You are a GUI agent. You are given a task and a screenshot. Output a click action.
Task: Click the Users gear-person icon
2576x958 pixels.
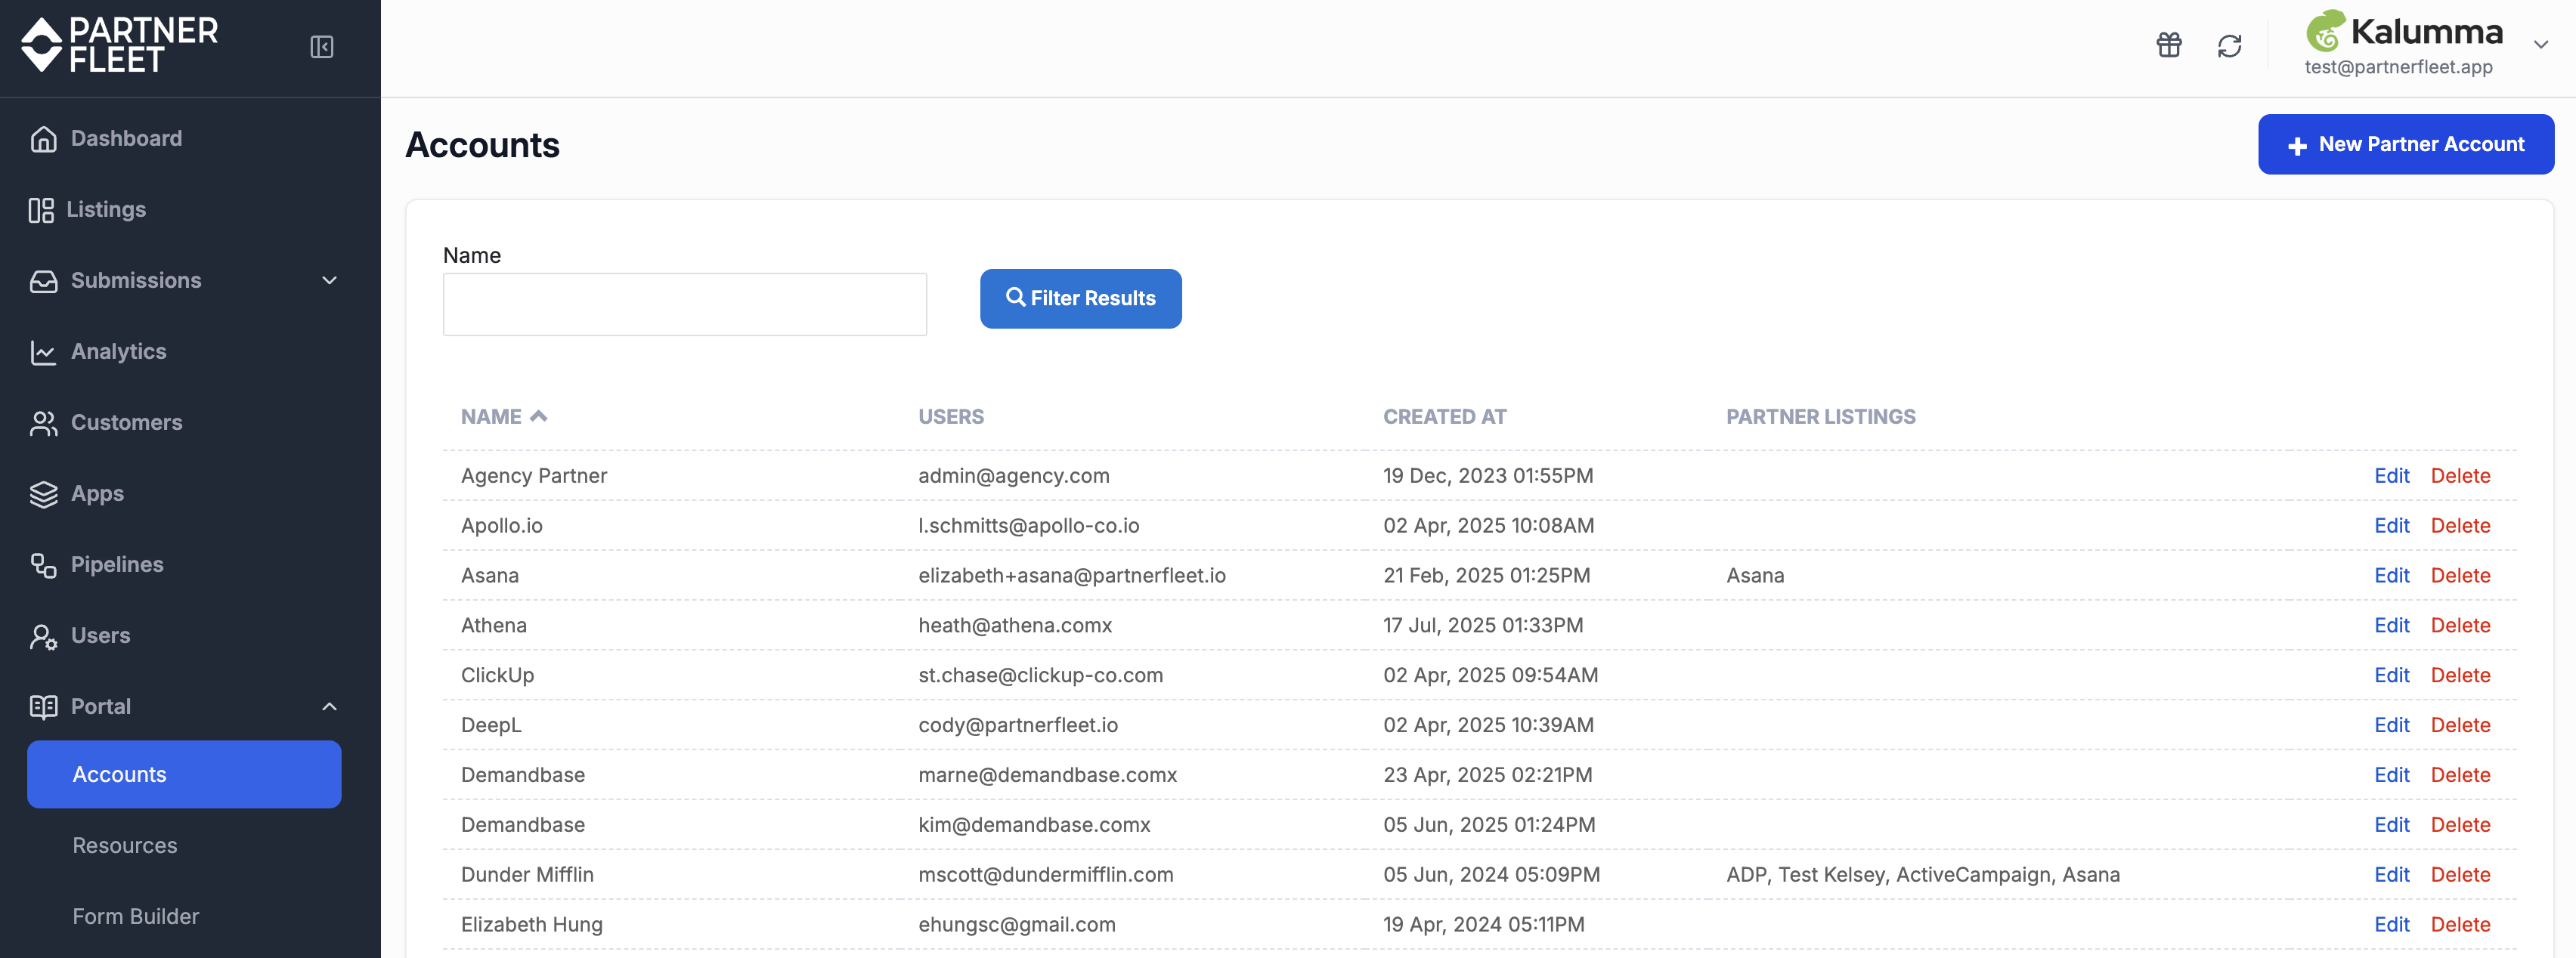pos(43,636)
